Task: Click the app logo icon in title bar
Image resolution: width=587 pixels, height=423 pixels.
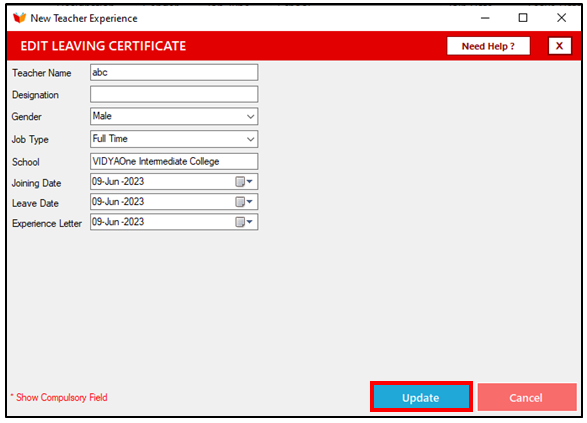Action: tap(19, 18)
